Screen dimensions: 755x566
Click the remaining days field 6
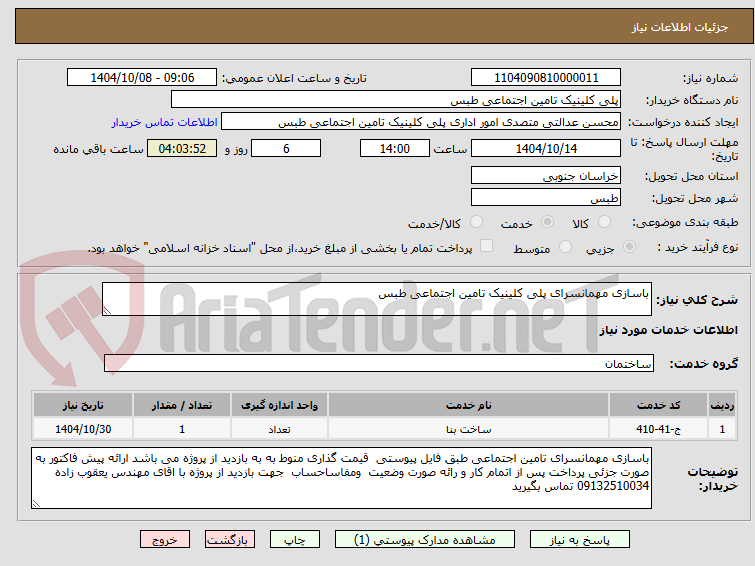286,148
